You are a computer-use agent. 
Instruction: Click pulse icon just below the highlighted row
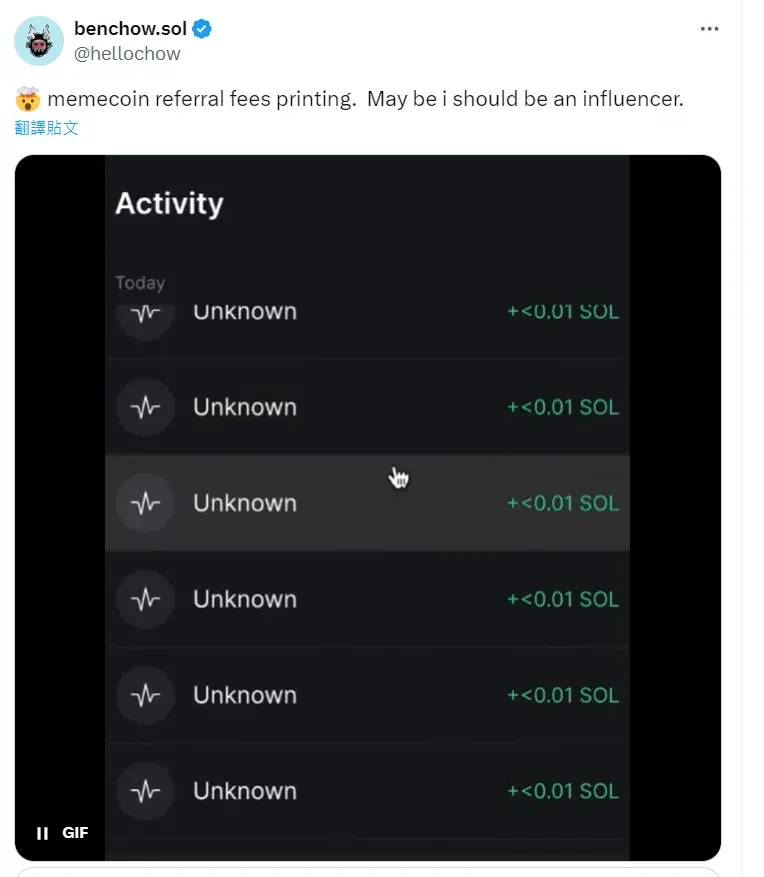point(146,599)
